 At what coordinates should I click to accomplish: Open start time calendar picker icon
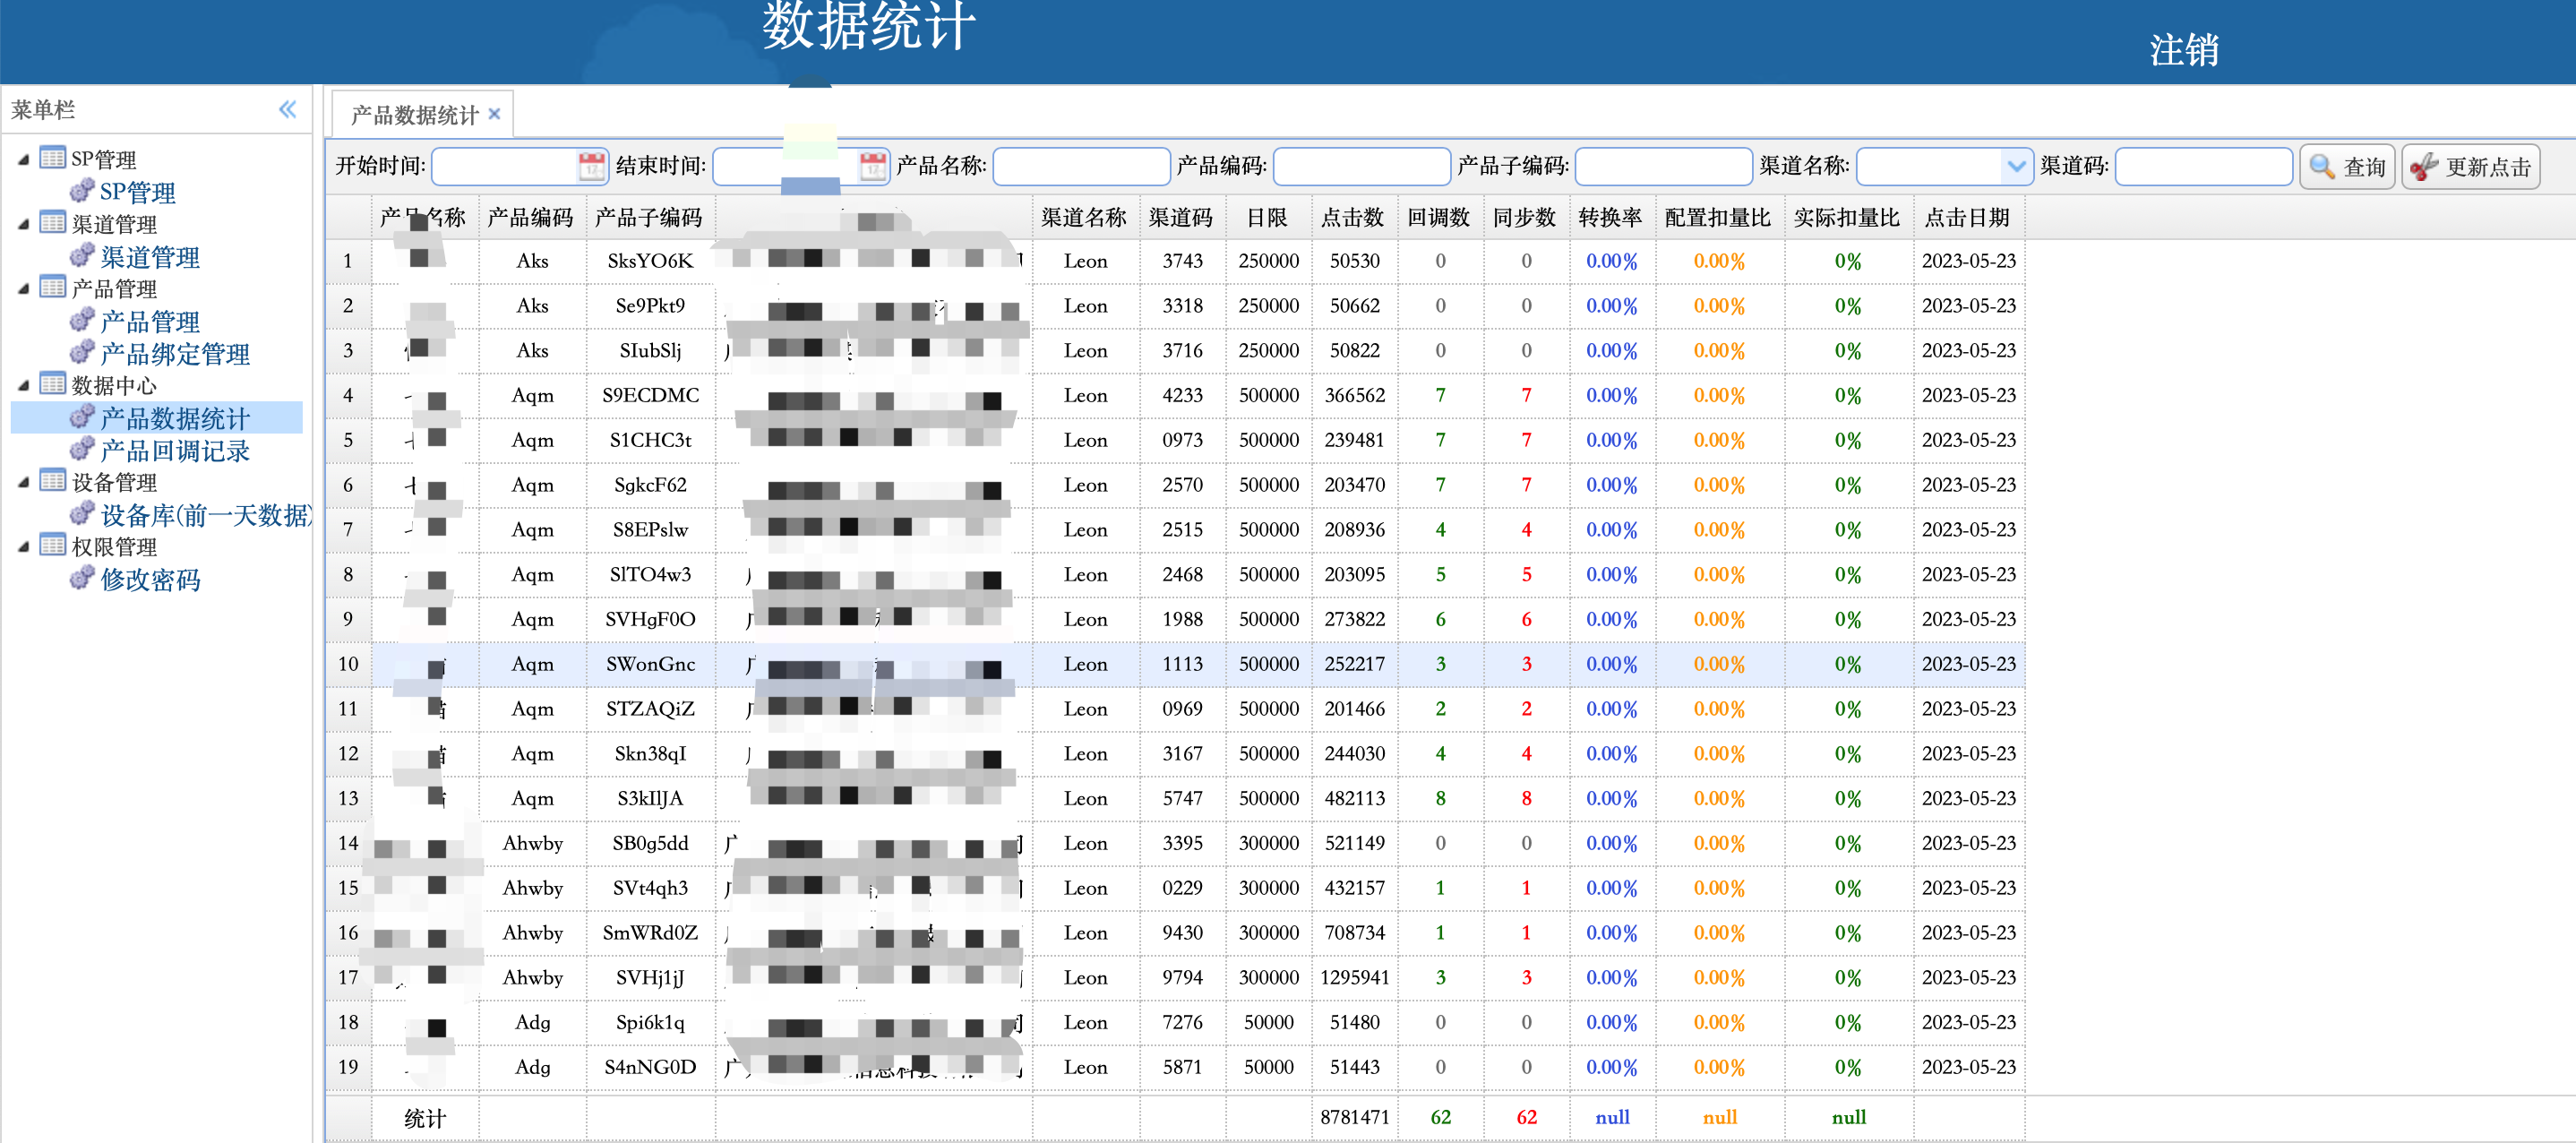pyautogui.click(x=591, y=166)
